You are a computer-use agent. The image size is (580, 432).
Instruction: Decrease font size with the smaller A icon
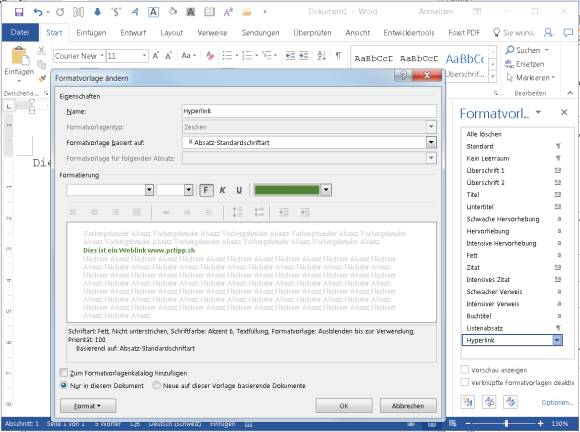tap(168, 56)
